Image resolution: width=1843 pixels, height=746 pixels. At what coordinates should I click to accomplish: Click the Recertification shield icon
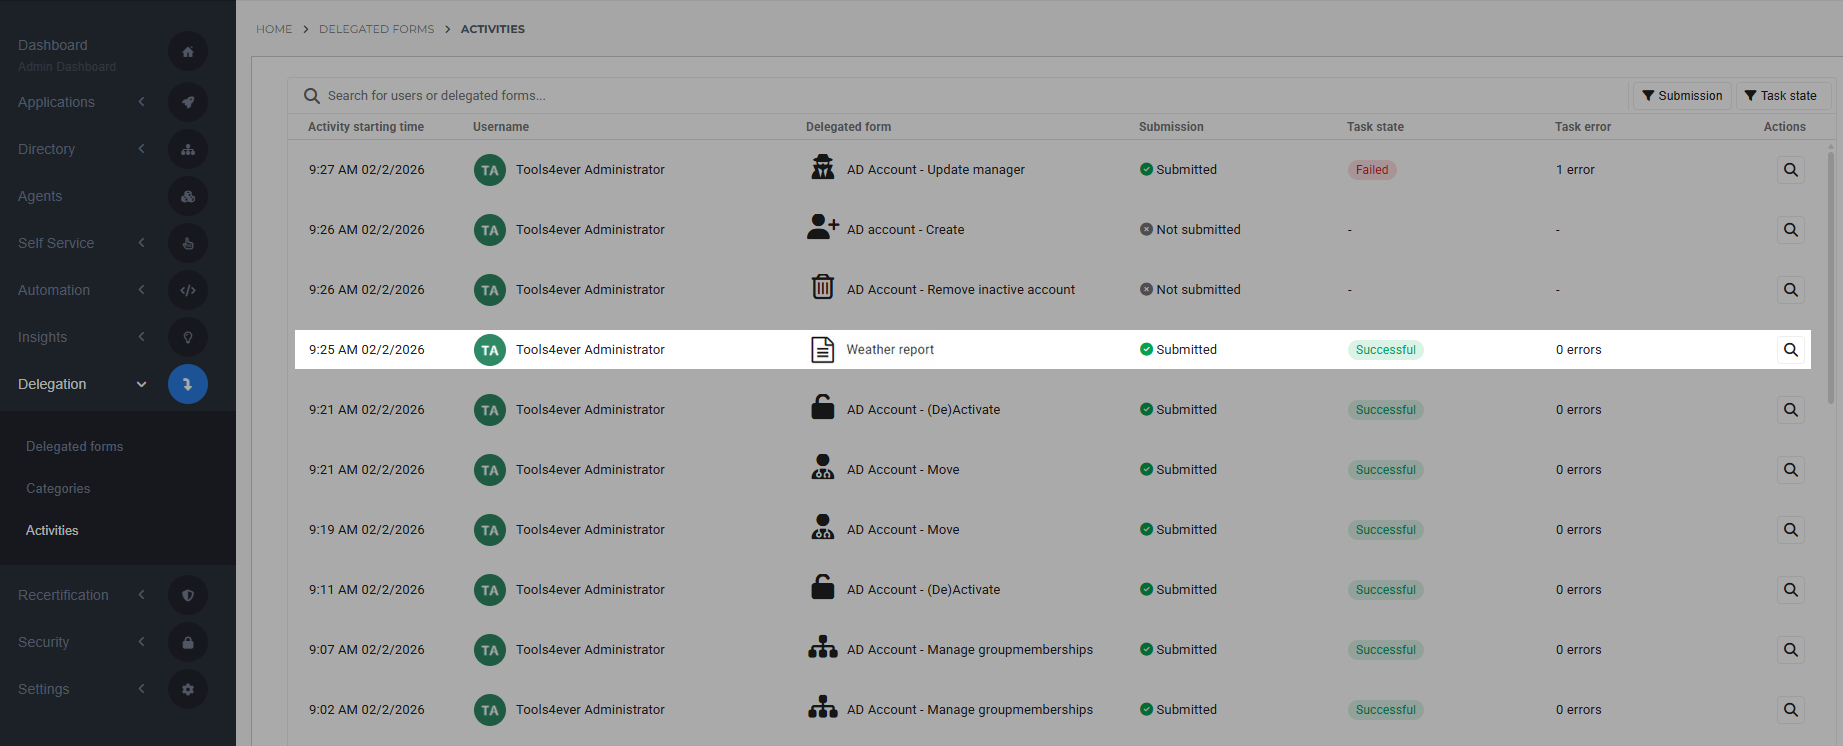click(x=188, y=595)
